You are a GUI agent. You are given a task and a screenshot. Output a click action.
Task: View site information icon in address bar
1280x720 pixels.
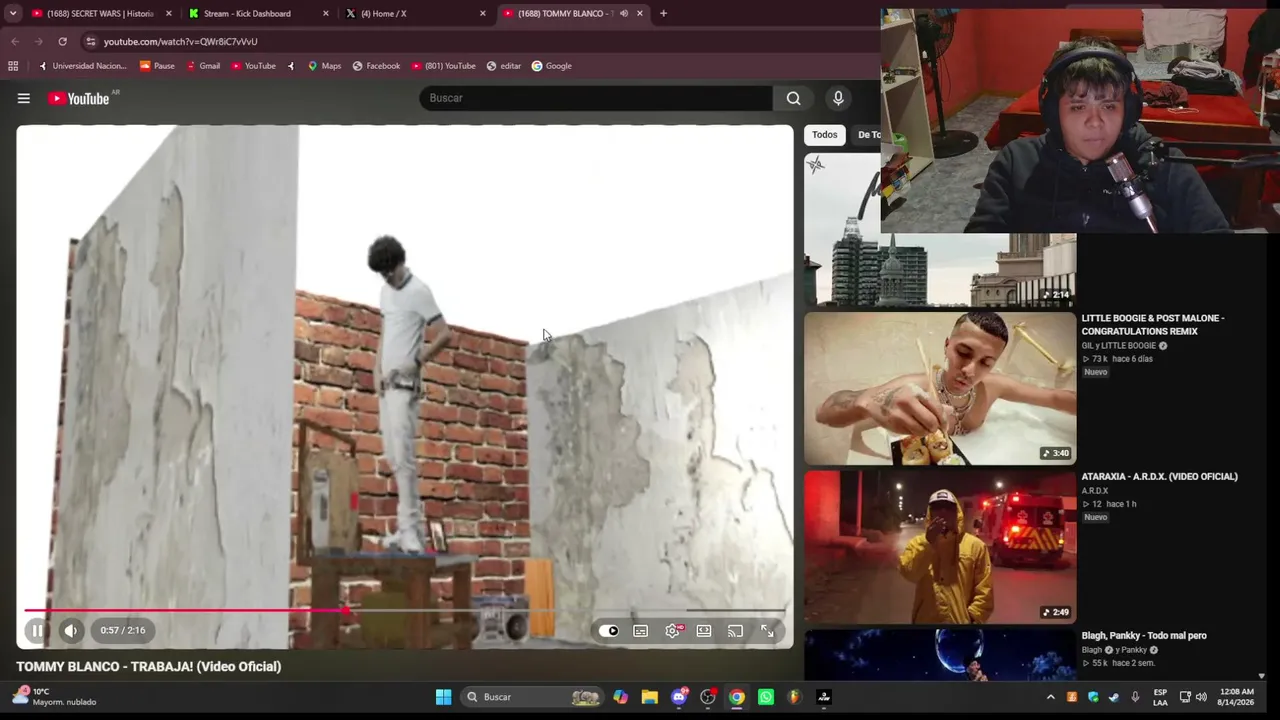click(x=90, y=42)
